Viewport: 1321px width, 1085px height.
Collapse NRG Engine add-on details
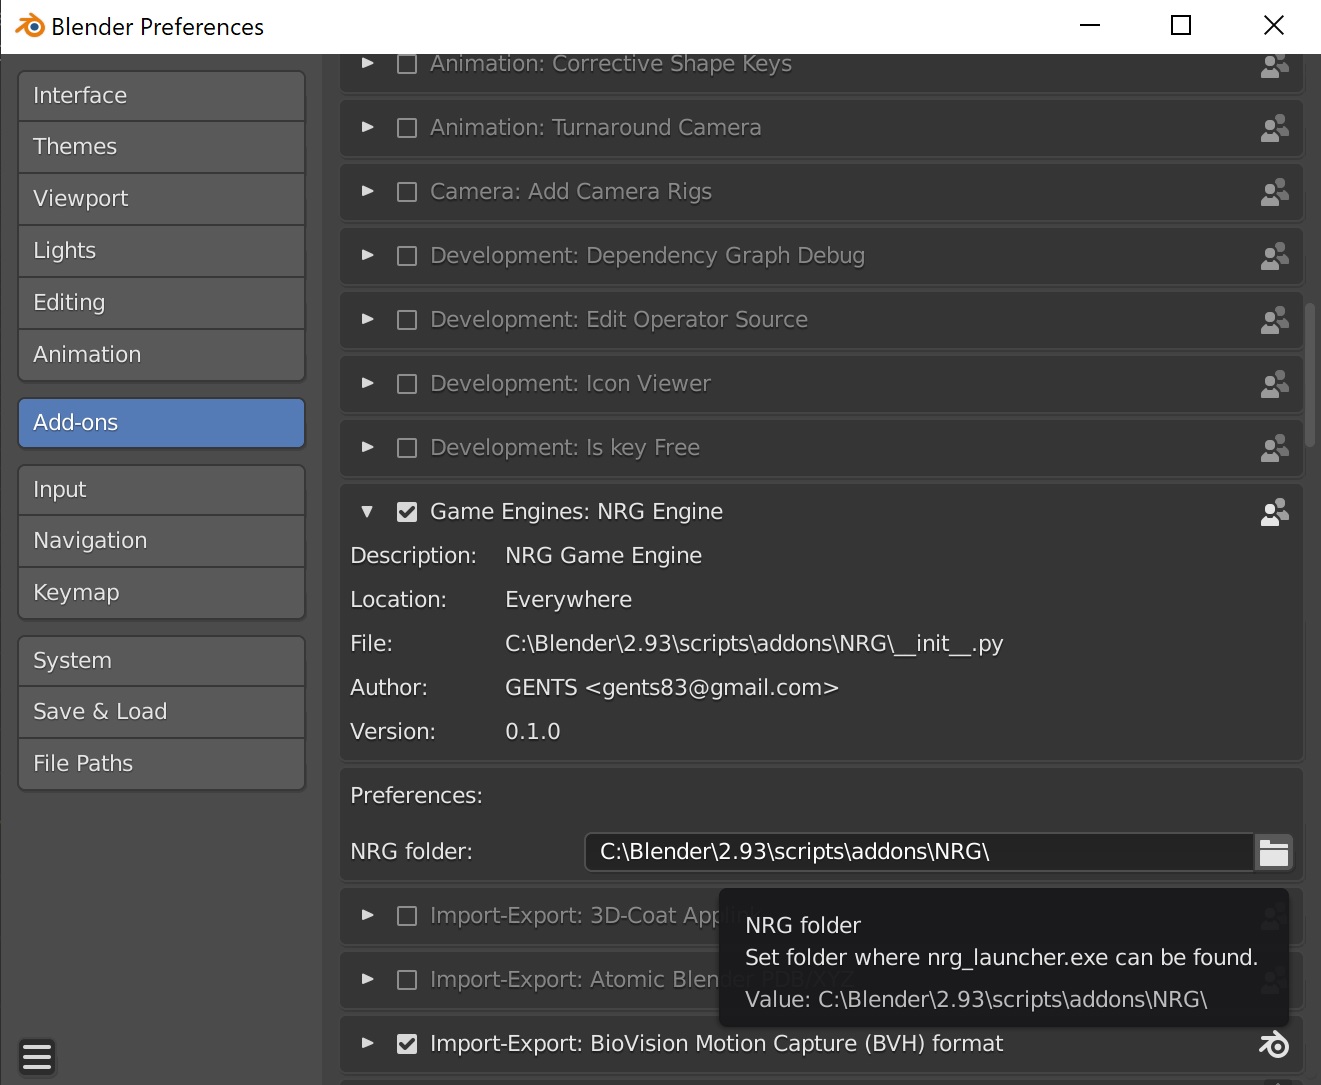[367, 512]
